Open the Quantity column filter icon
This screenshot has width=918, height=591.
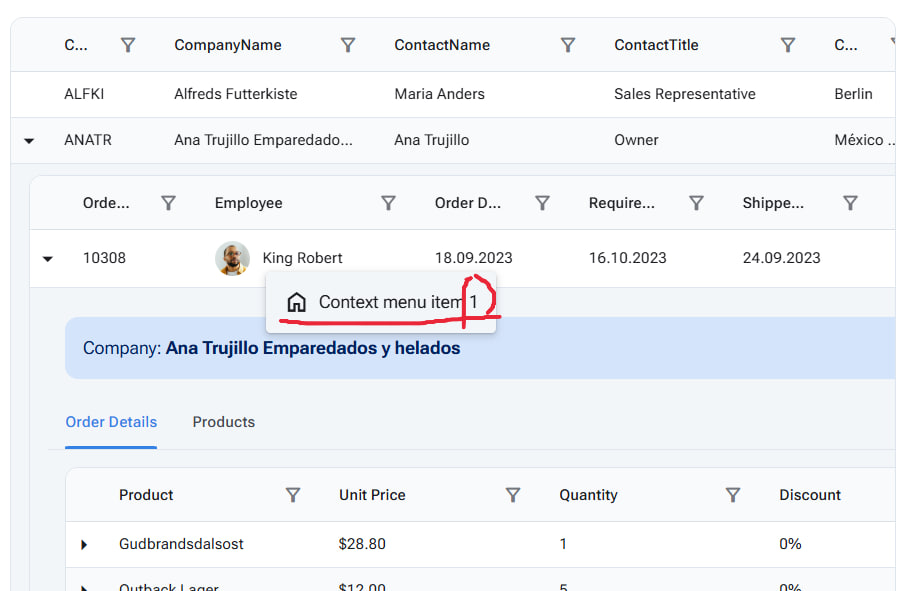(733, 495)
